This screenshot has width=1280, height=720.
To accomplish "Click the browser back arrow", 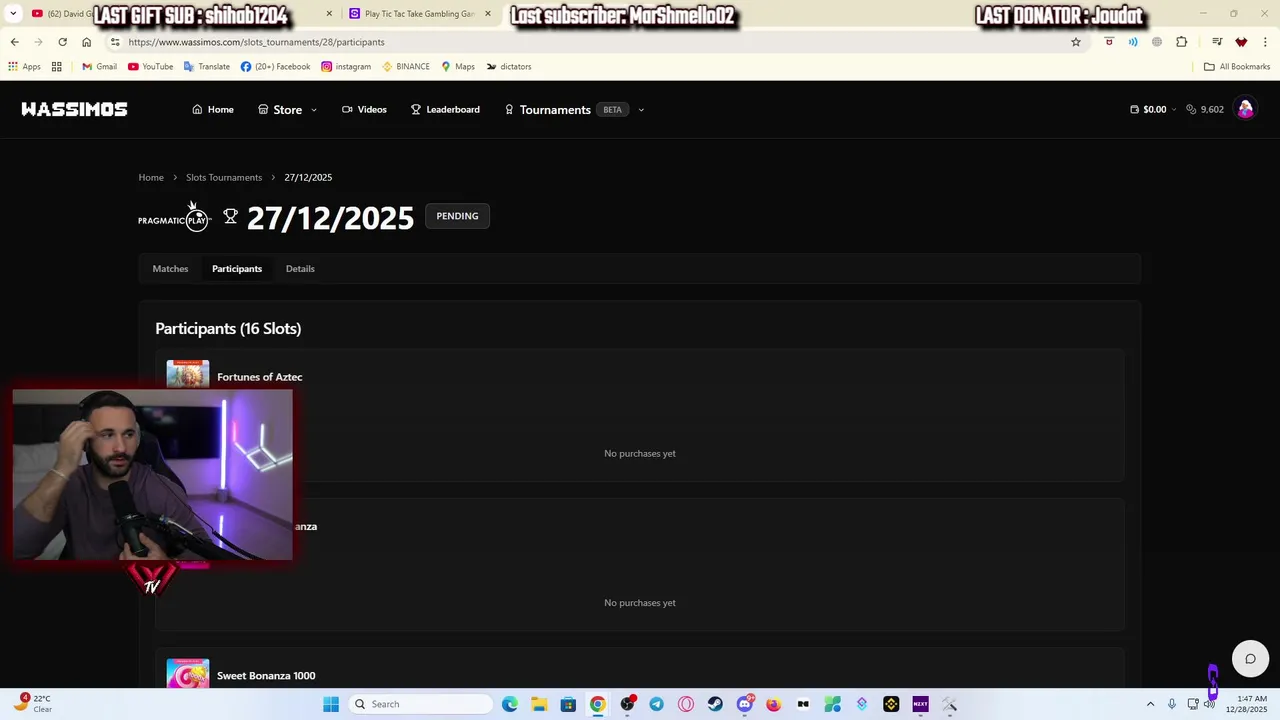I will point(14,42).
